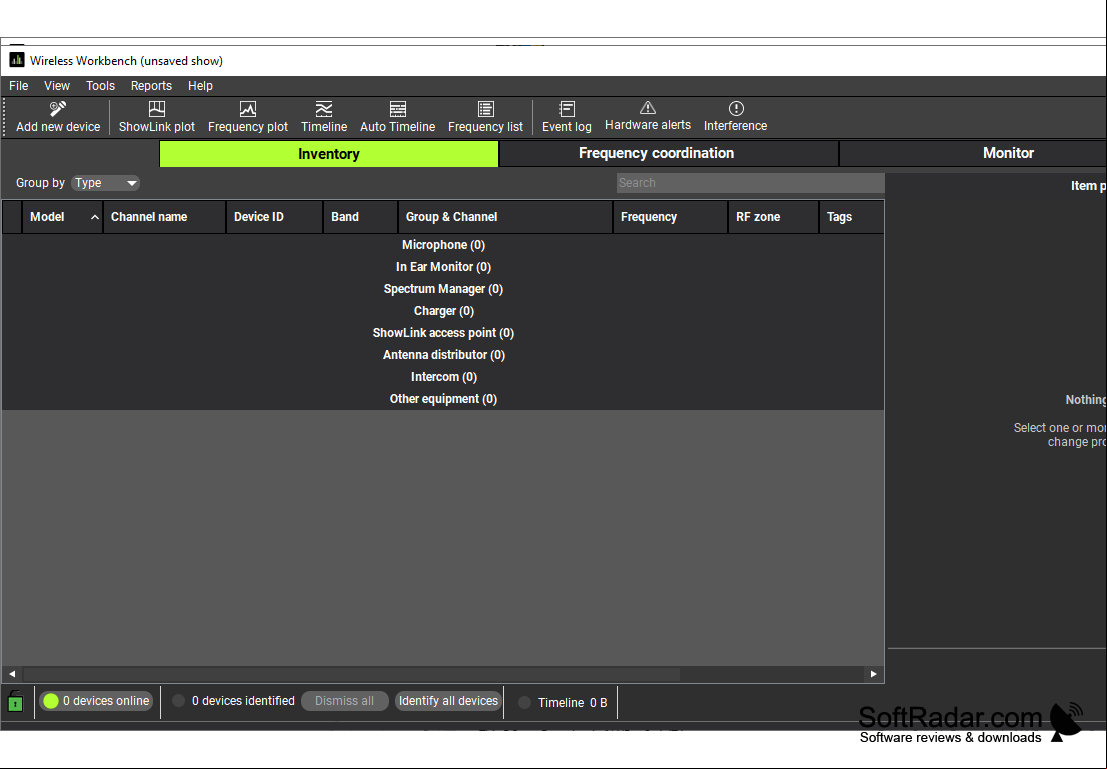This screenshot has height=769, width=1107.
Task: Click the Dismiss all button
Action: (x=345, y=701)
